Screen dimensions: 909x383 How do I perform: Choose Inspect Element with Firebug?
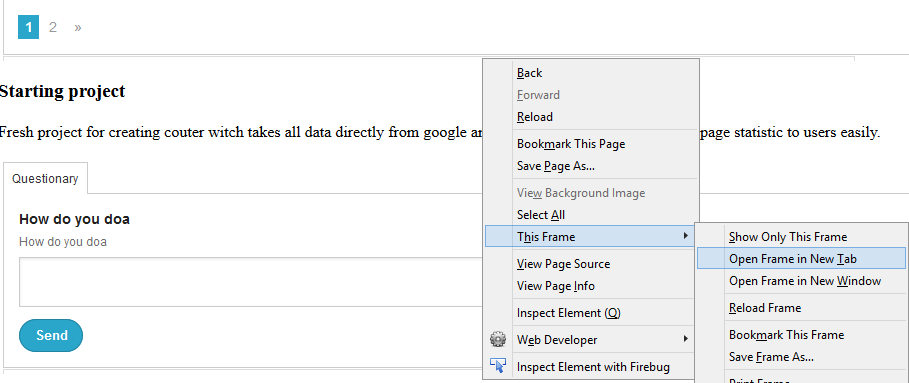(591, 367)
